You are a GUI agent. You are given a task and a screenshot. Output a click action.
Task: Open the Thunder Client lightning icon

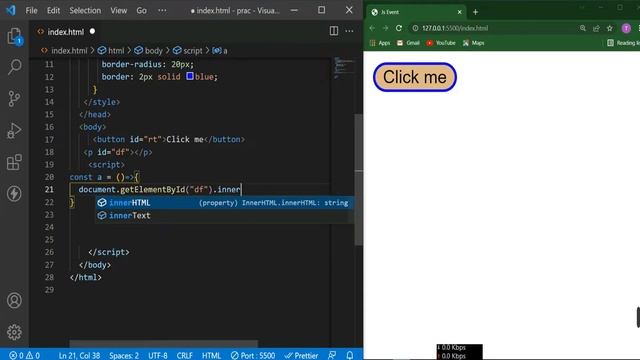tap(14, 193)
